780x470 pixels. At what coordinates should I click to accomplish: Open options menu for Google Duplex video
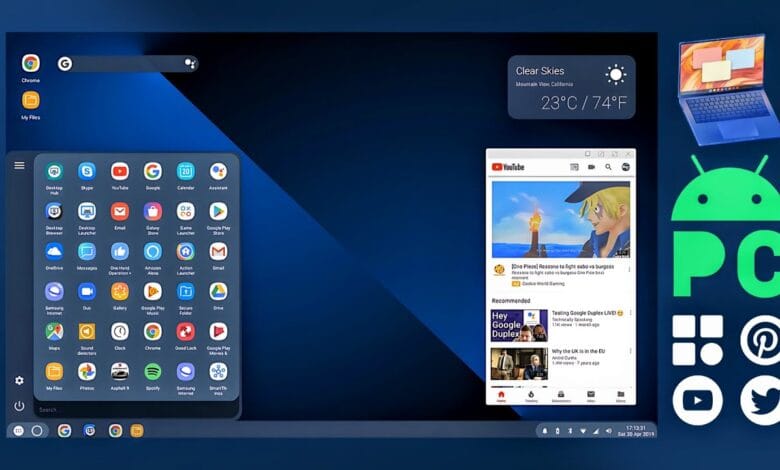(630, 313)
